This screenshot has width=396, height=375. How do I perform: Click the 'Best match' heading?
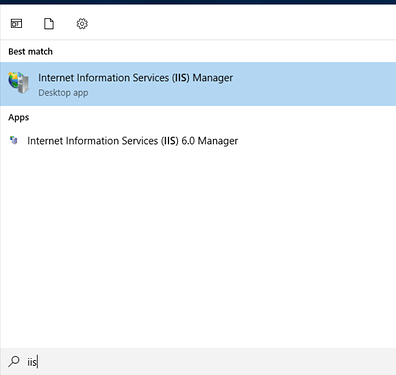click(x=30, y=52)
